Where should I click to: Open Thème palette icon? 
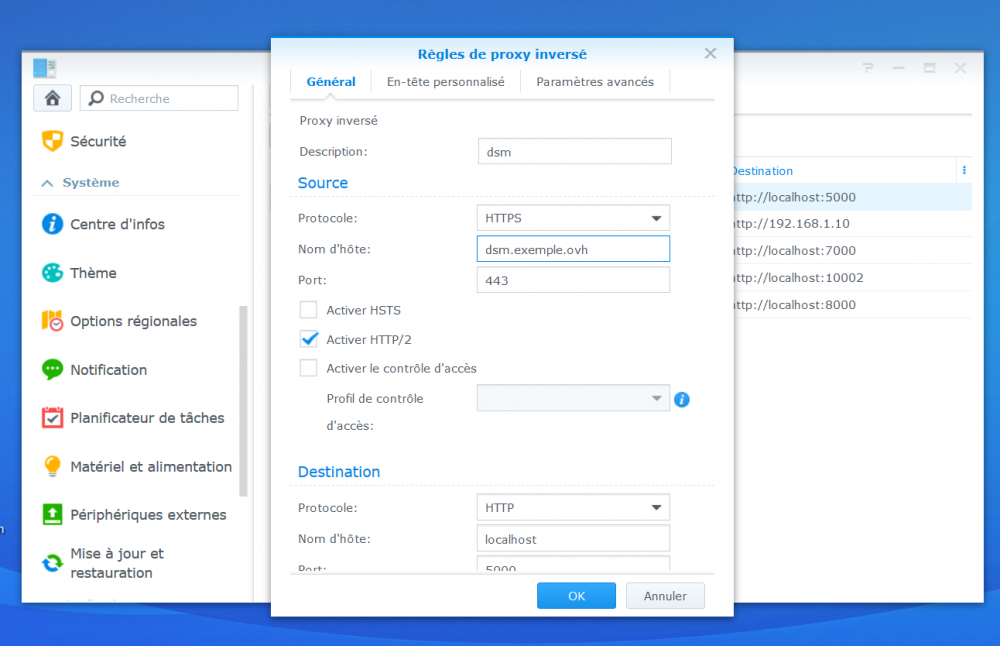52,272
